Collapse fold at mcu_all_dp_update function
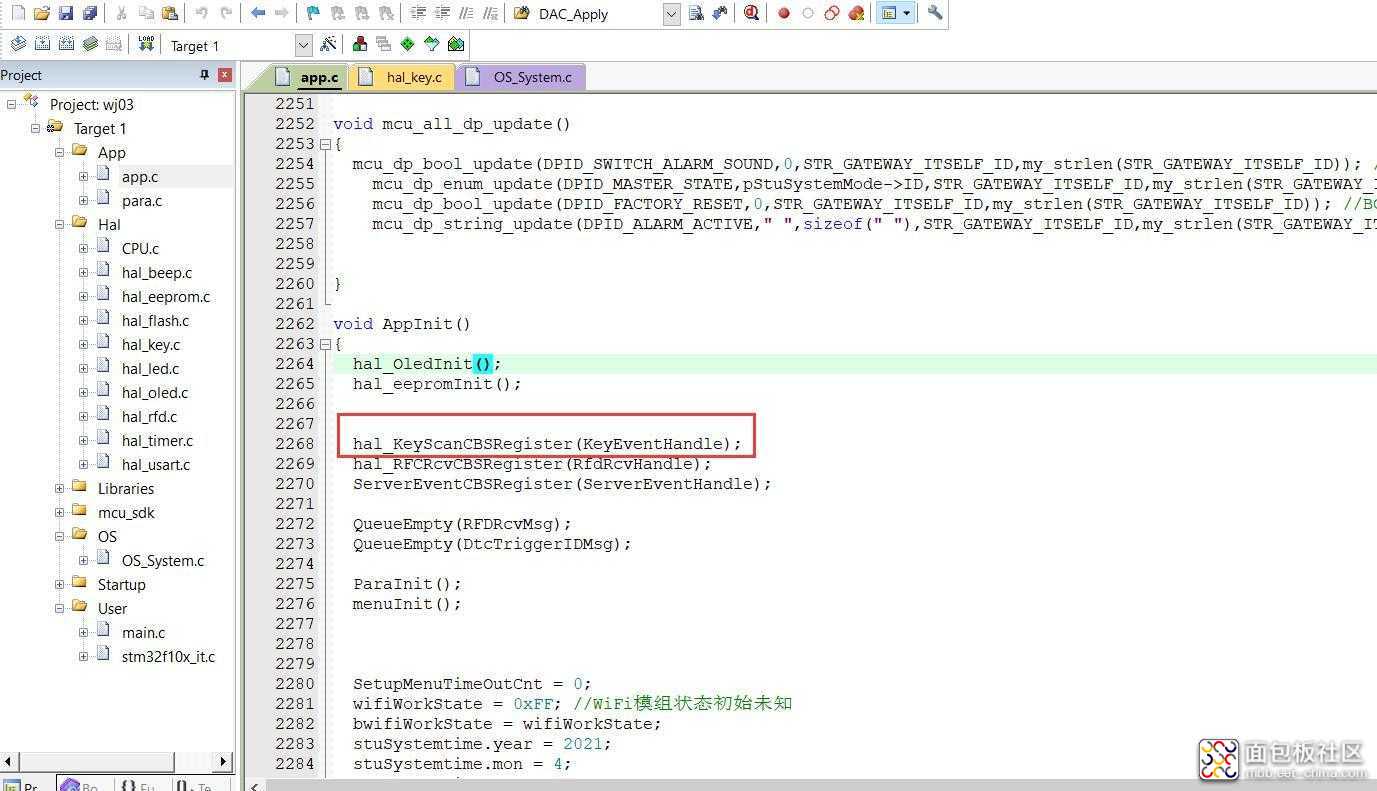The height and width of the screenshot is (791, 1377). pyautogui.click(x=325, y=144)
